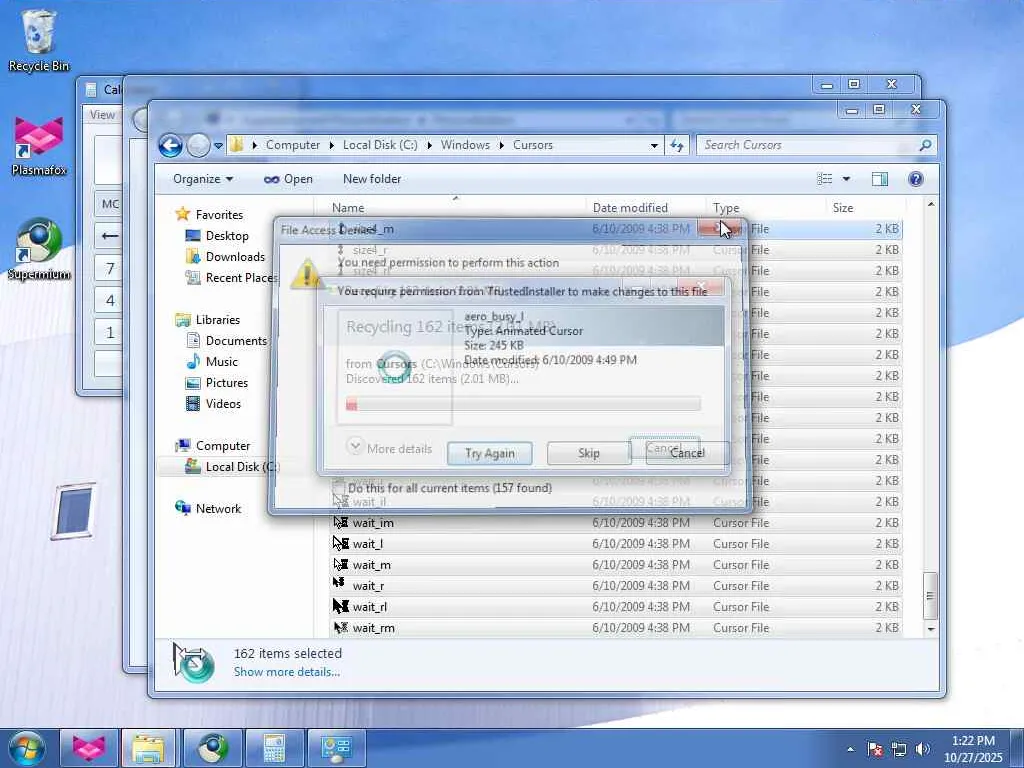Open Plasmafox from the taskbar
1024x768 pixels.
[x=89, y=748]
